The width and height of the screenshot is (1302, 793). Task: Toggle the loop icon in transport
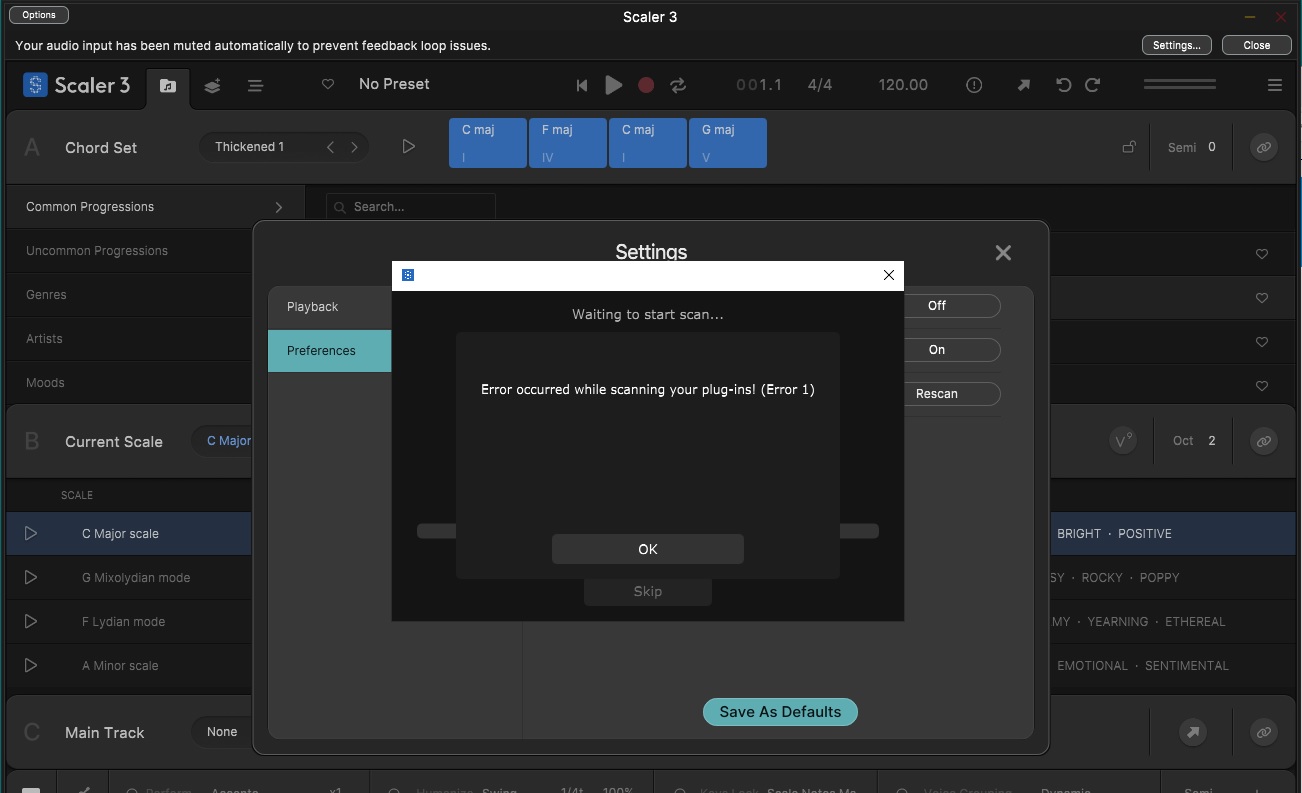678,85
